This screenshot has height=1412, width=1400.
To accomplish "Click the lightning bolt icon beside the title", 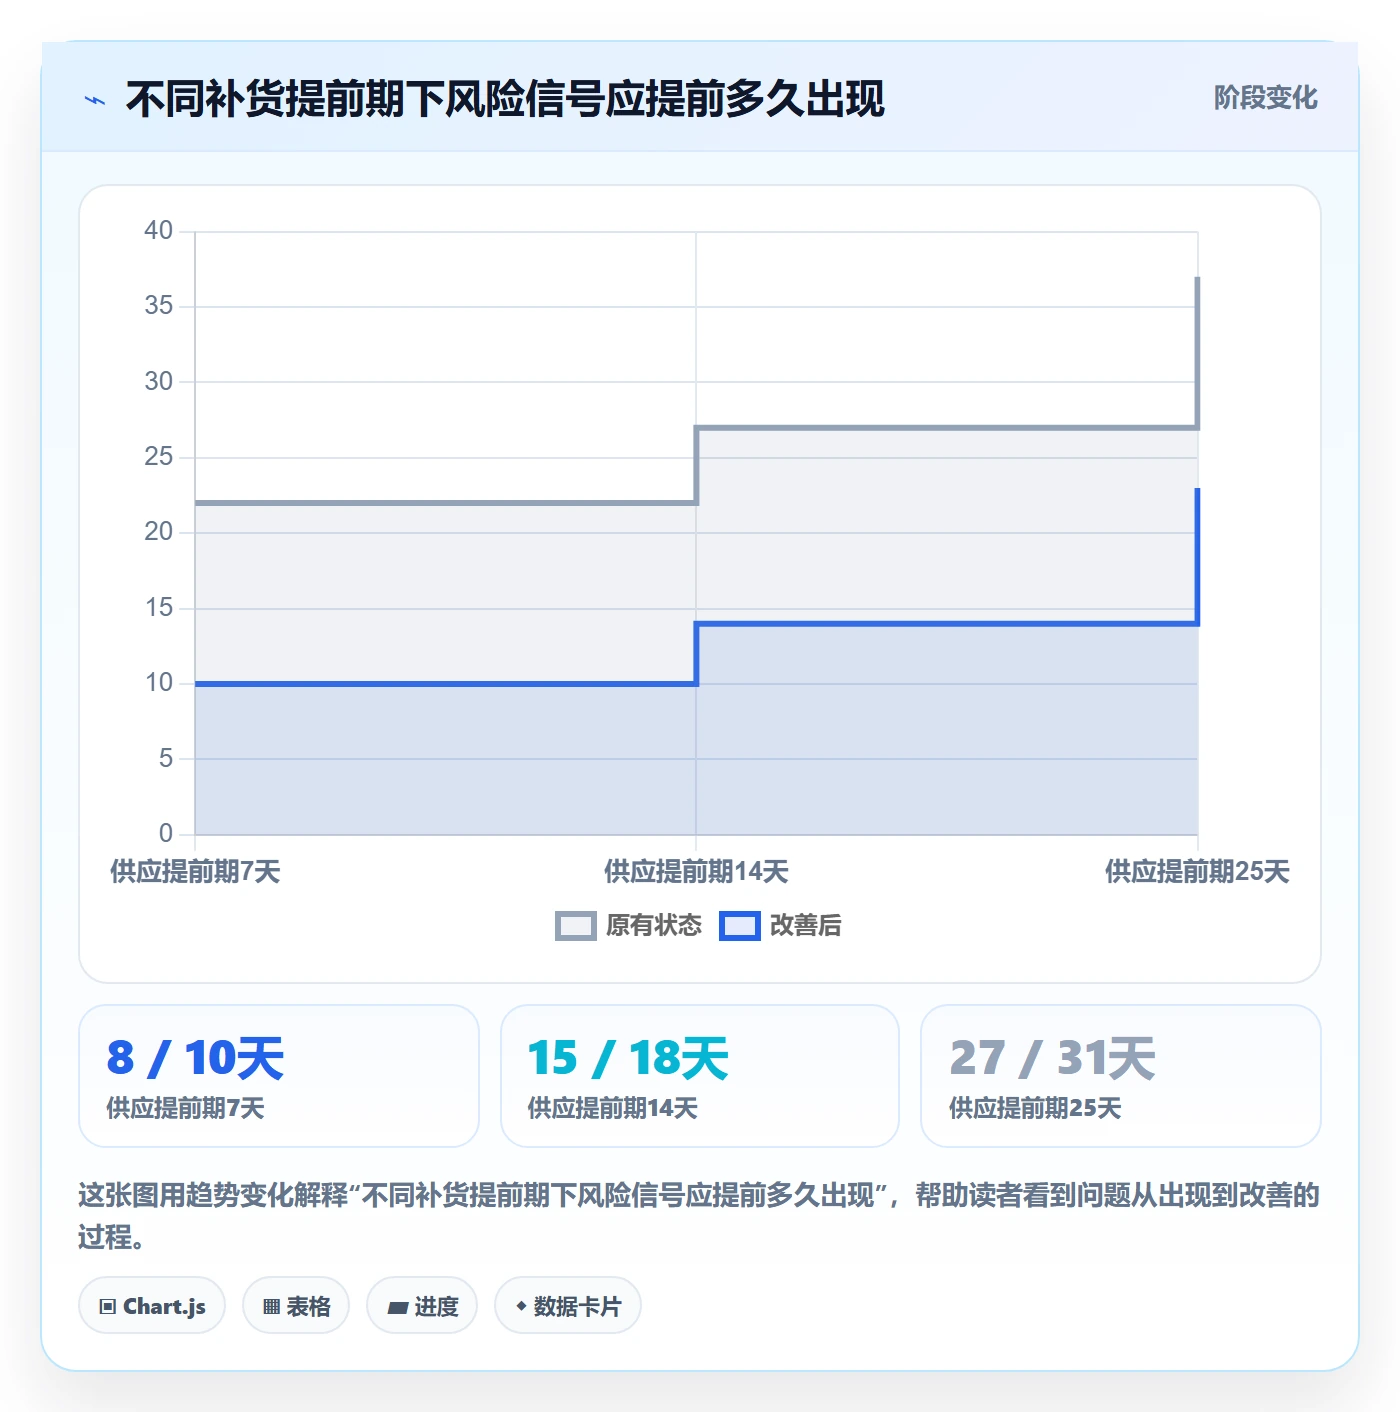I will click(x=95, y=100).
